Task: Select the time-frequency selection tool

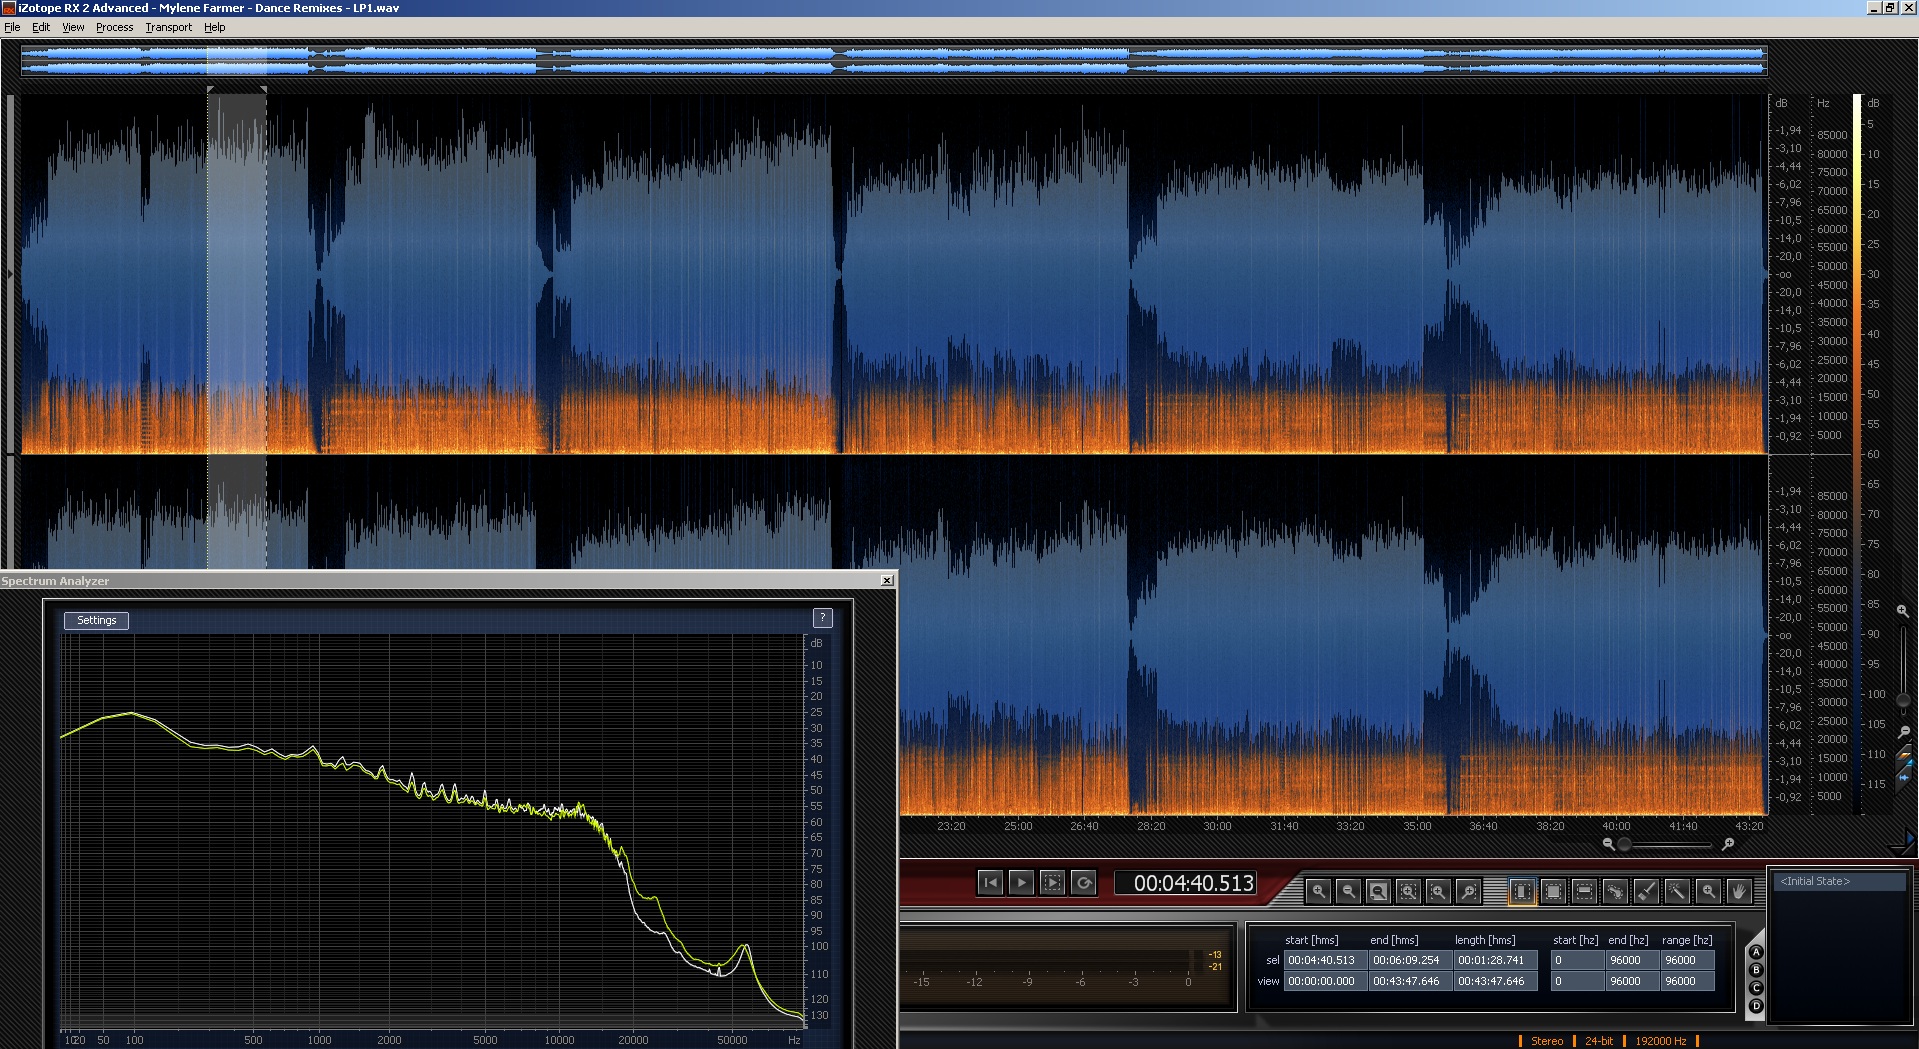Action: pos(1553,890)
